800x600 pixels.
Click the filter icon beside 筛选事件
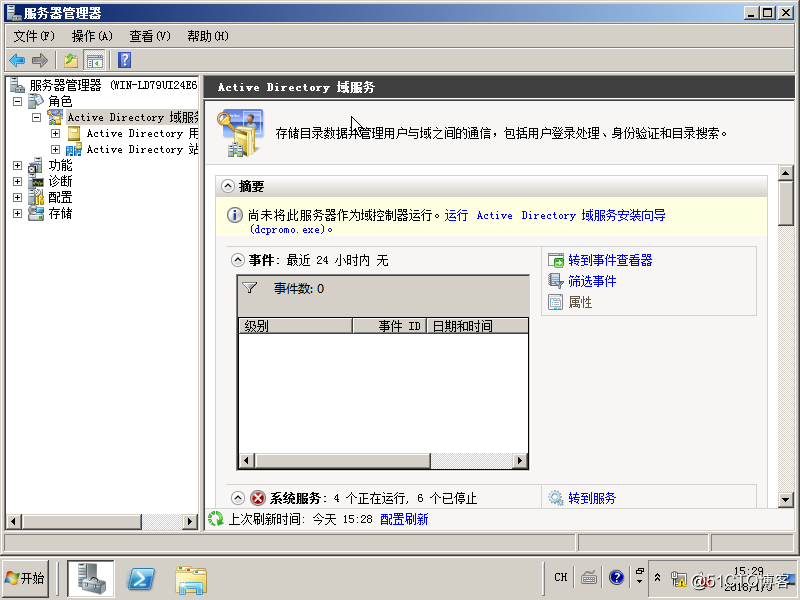pos(556,281)
